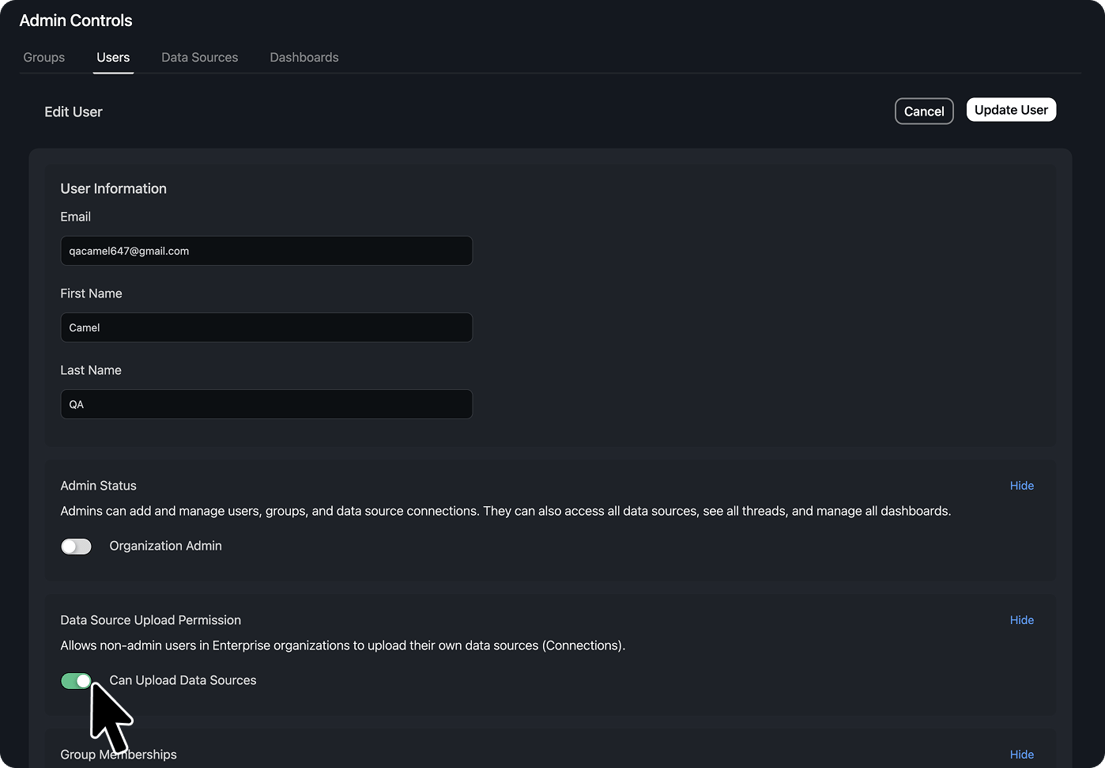
Task: Hide the Admin Status section
Action: coord(1021,486)
